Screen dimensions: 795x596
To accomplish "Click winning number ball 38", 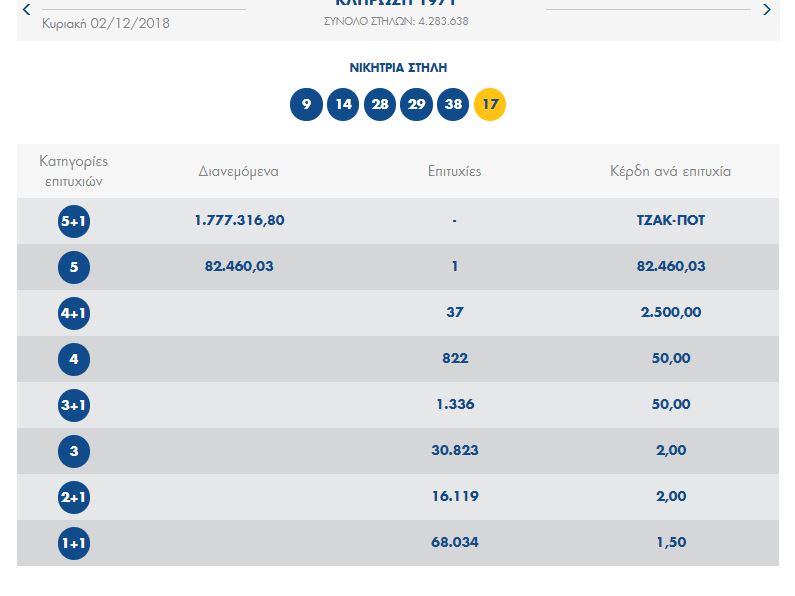I will 453,104.
